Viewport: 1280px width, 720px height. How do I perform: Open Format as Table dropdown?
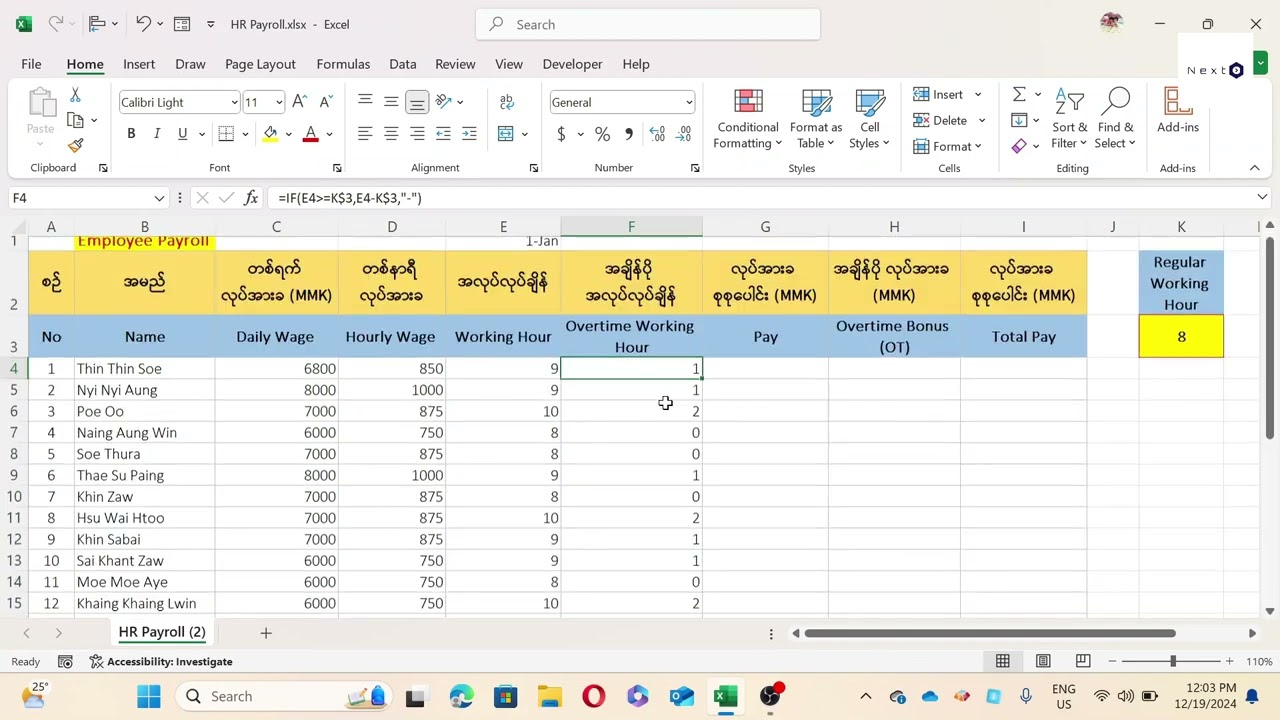point(816,120)
